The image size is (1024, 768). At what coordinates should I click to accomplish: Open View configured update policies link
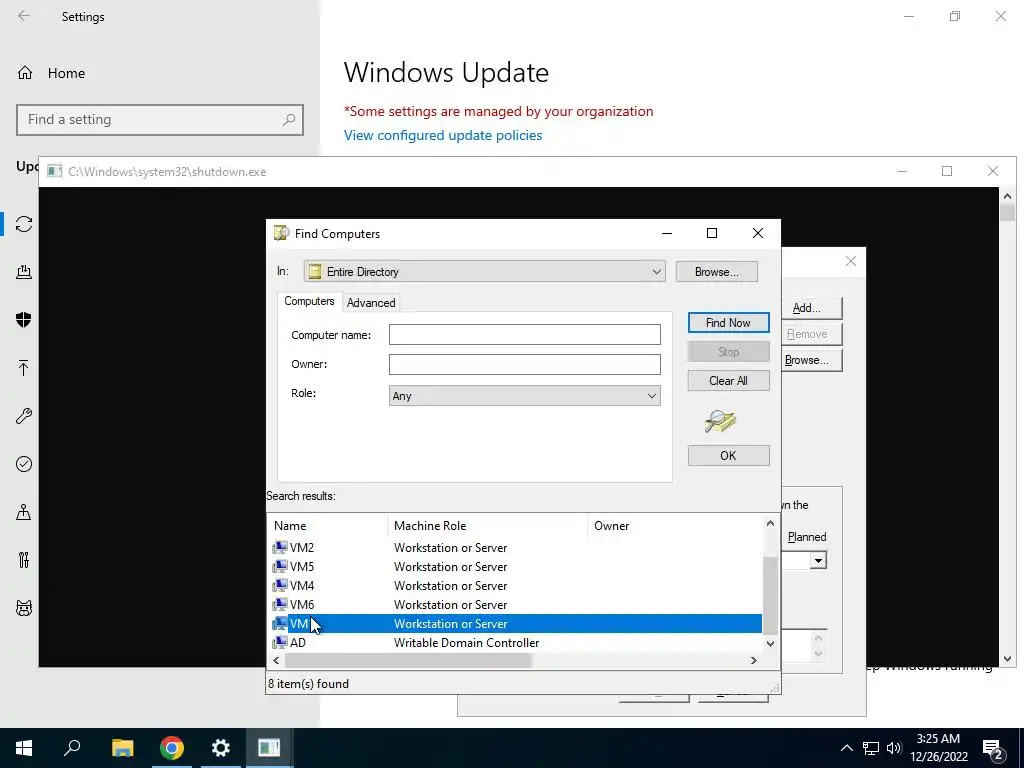coord(443,135)
